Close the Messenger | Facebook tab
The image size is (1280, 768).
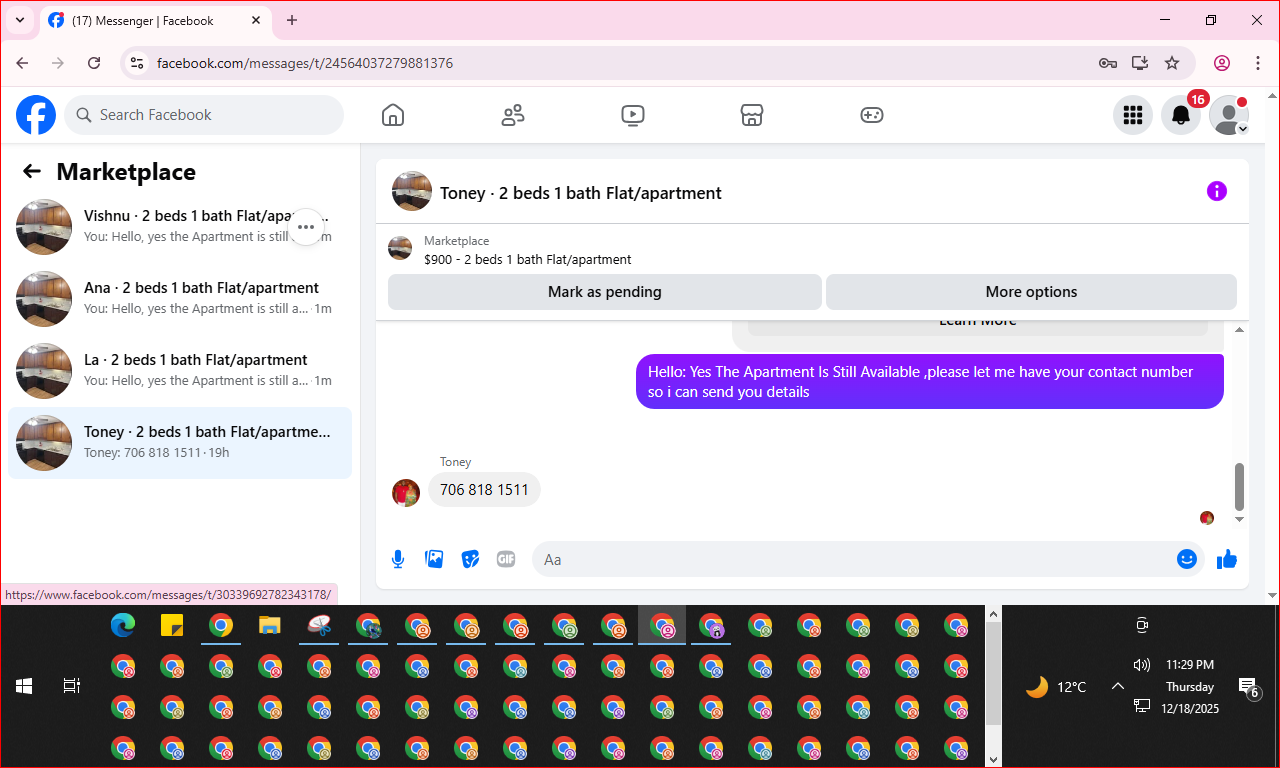click(x=256, y=20)
